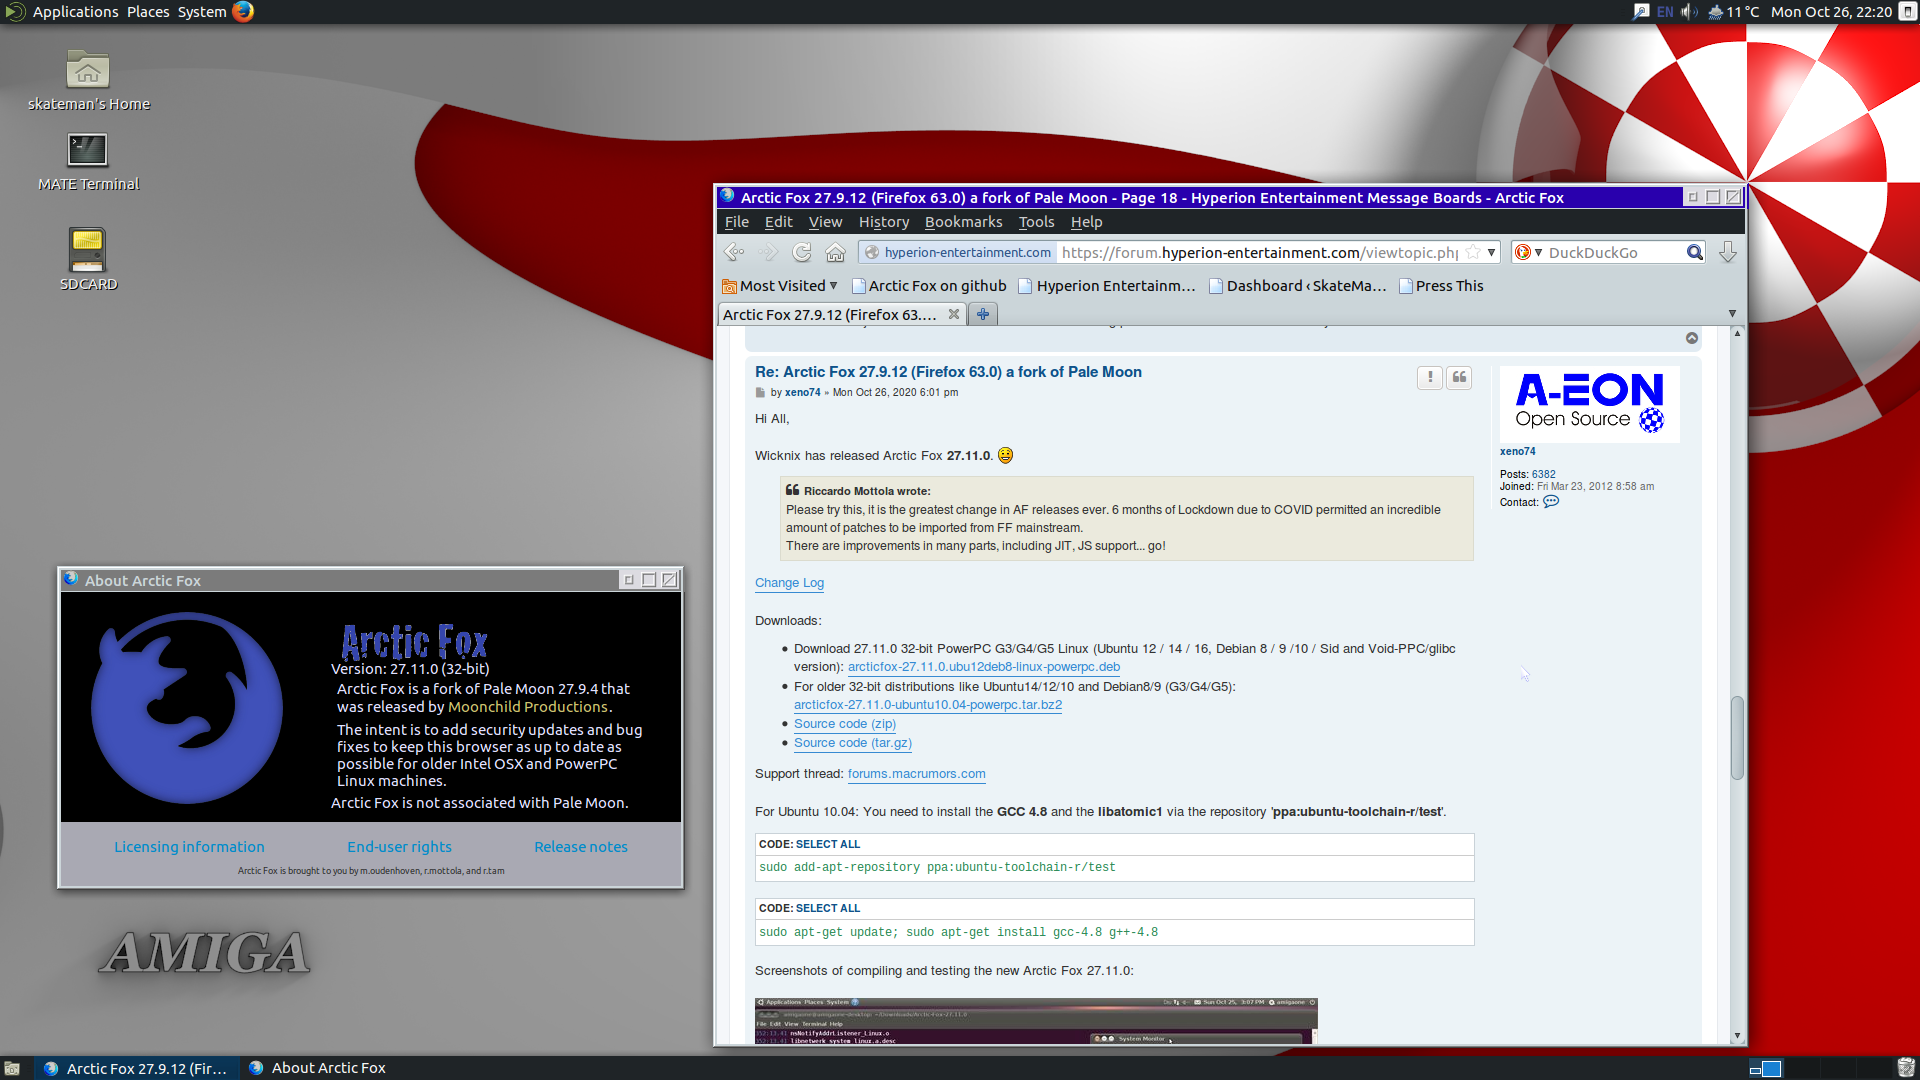Click the quote reply icon on xeno74's post
This screenshot has width=1920, height=1080.
[x=1459, y=377]
